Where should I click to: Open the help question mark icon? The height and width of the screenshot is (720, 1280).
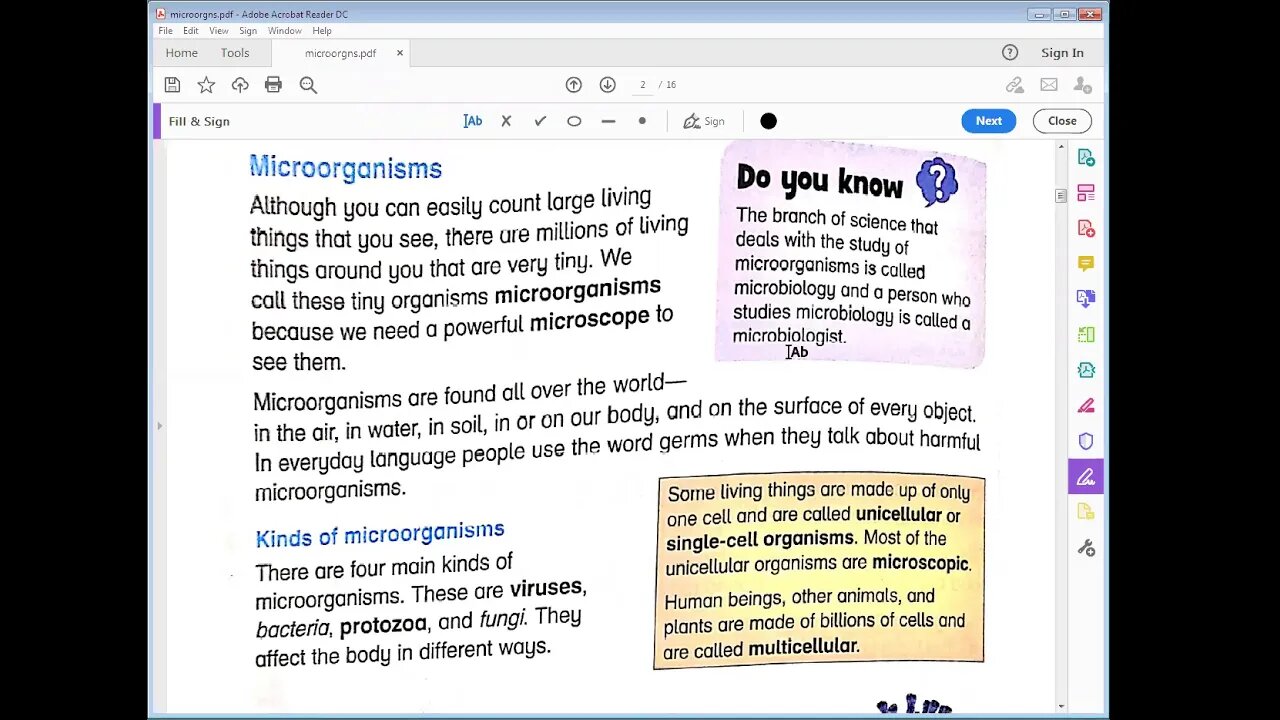1010,53
